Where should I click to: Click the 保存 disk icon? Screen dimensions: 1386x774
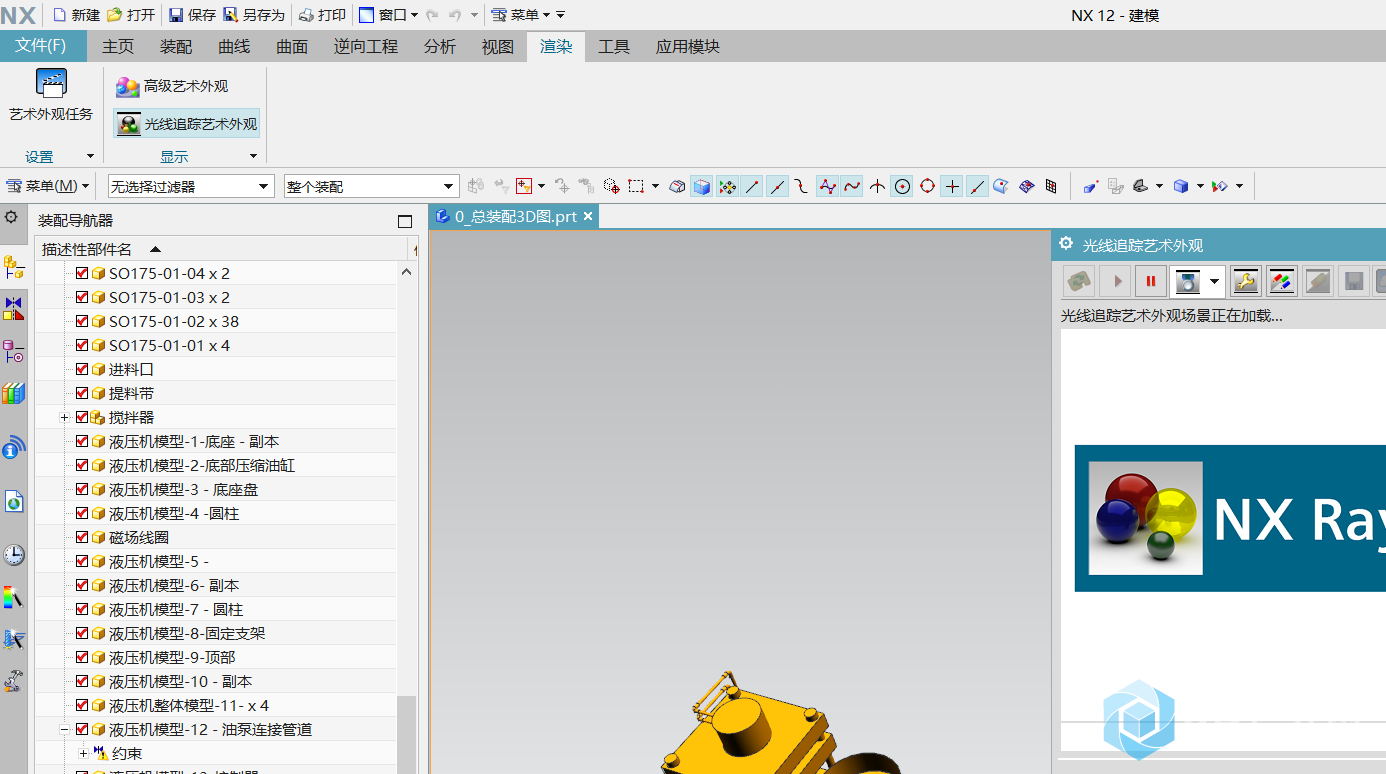pyautogui.click(x=176, y=15)
